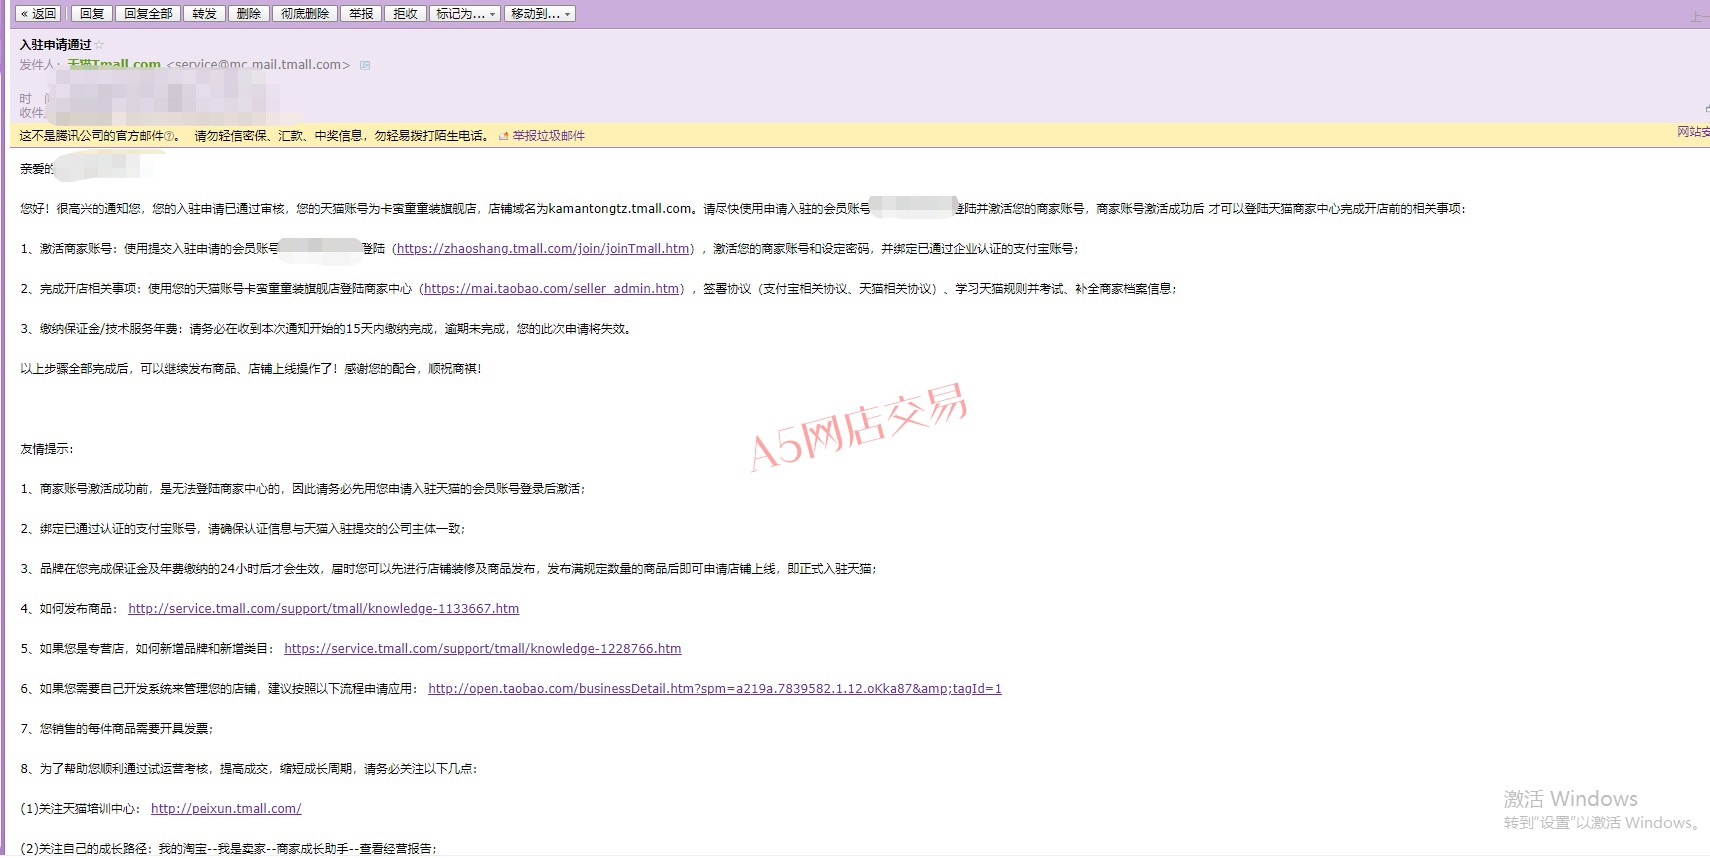Click the line 以上步骤全部完成后
Screen dimensions: 1710x858
pos(251,369)
